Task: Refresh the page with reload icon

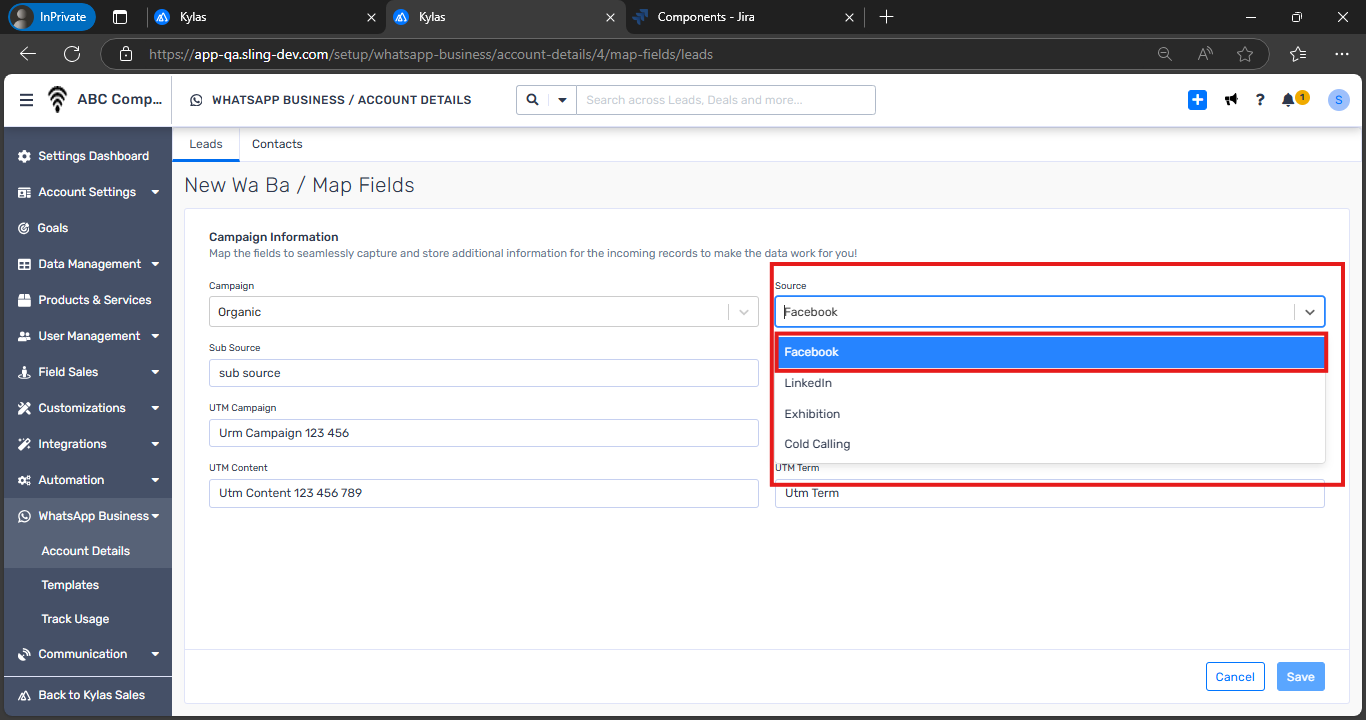Action: click(x=72, y=54)
